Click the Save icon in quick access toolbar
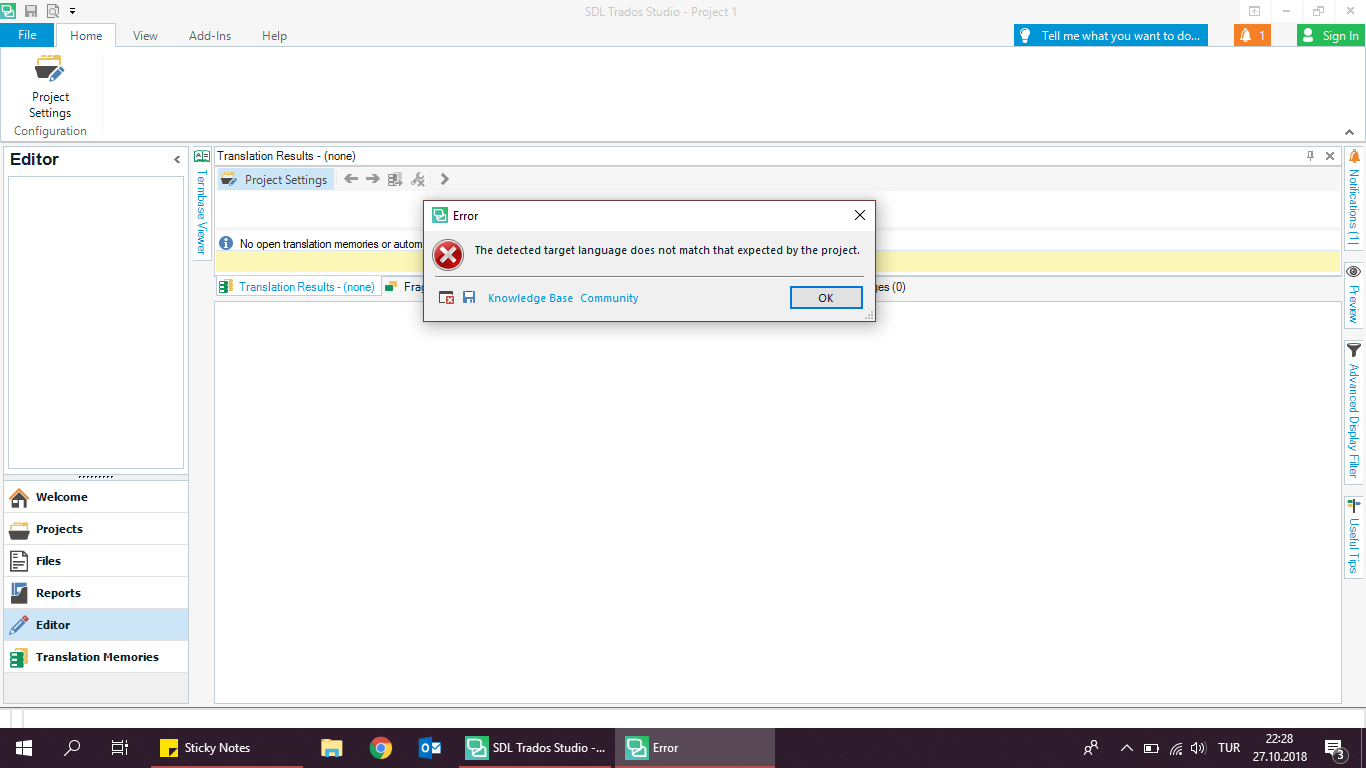This screenshot has height=768, width=1366. point(30,11)
